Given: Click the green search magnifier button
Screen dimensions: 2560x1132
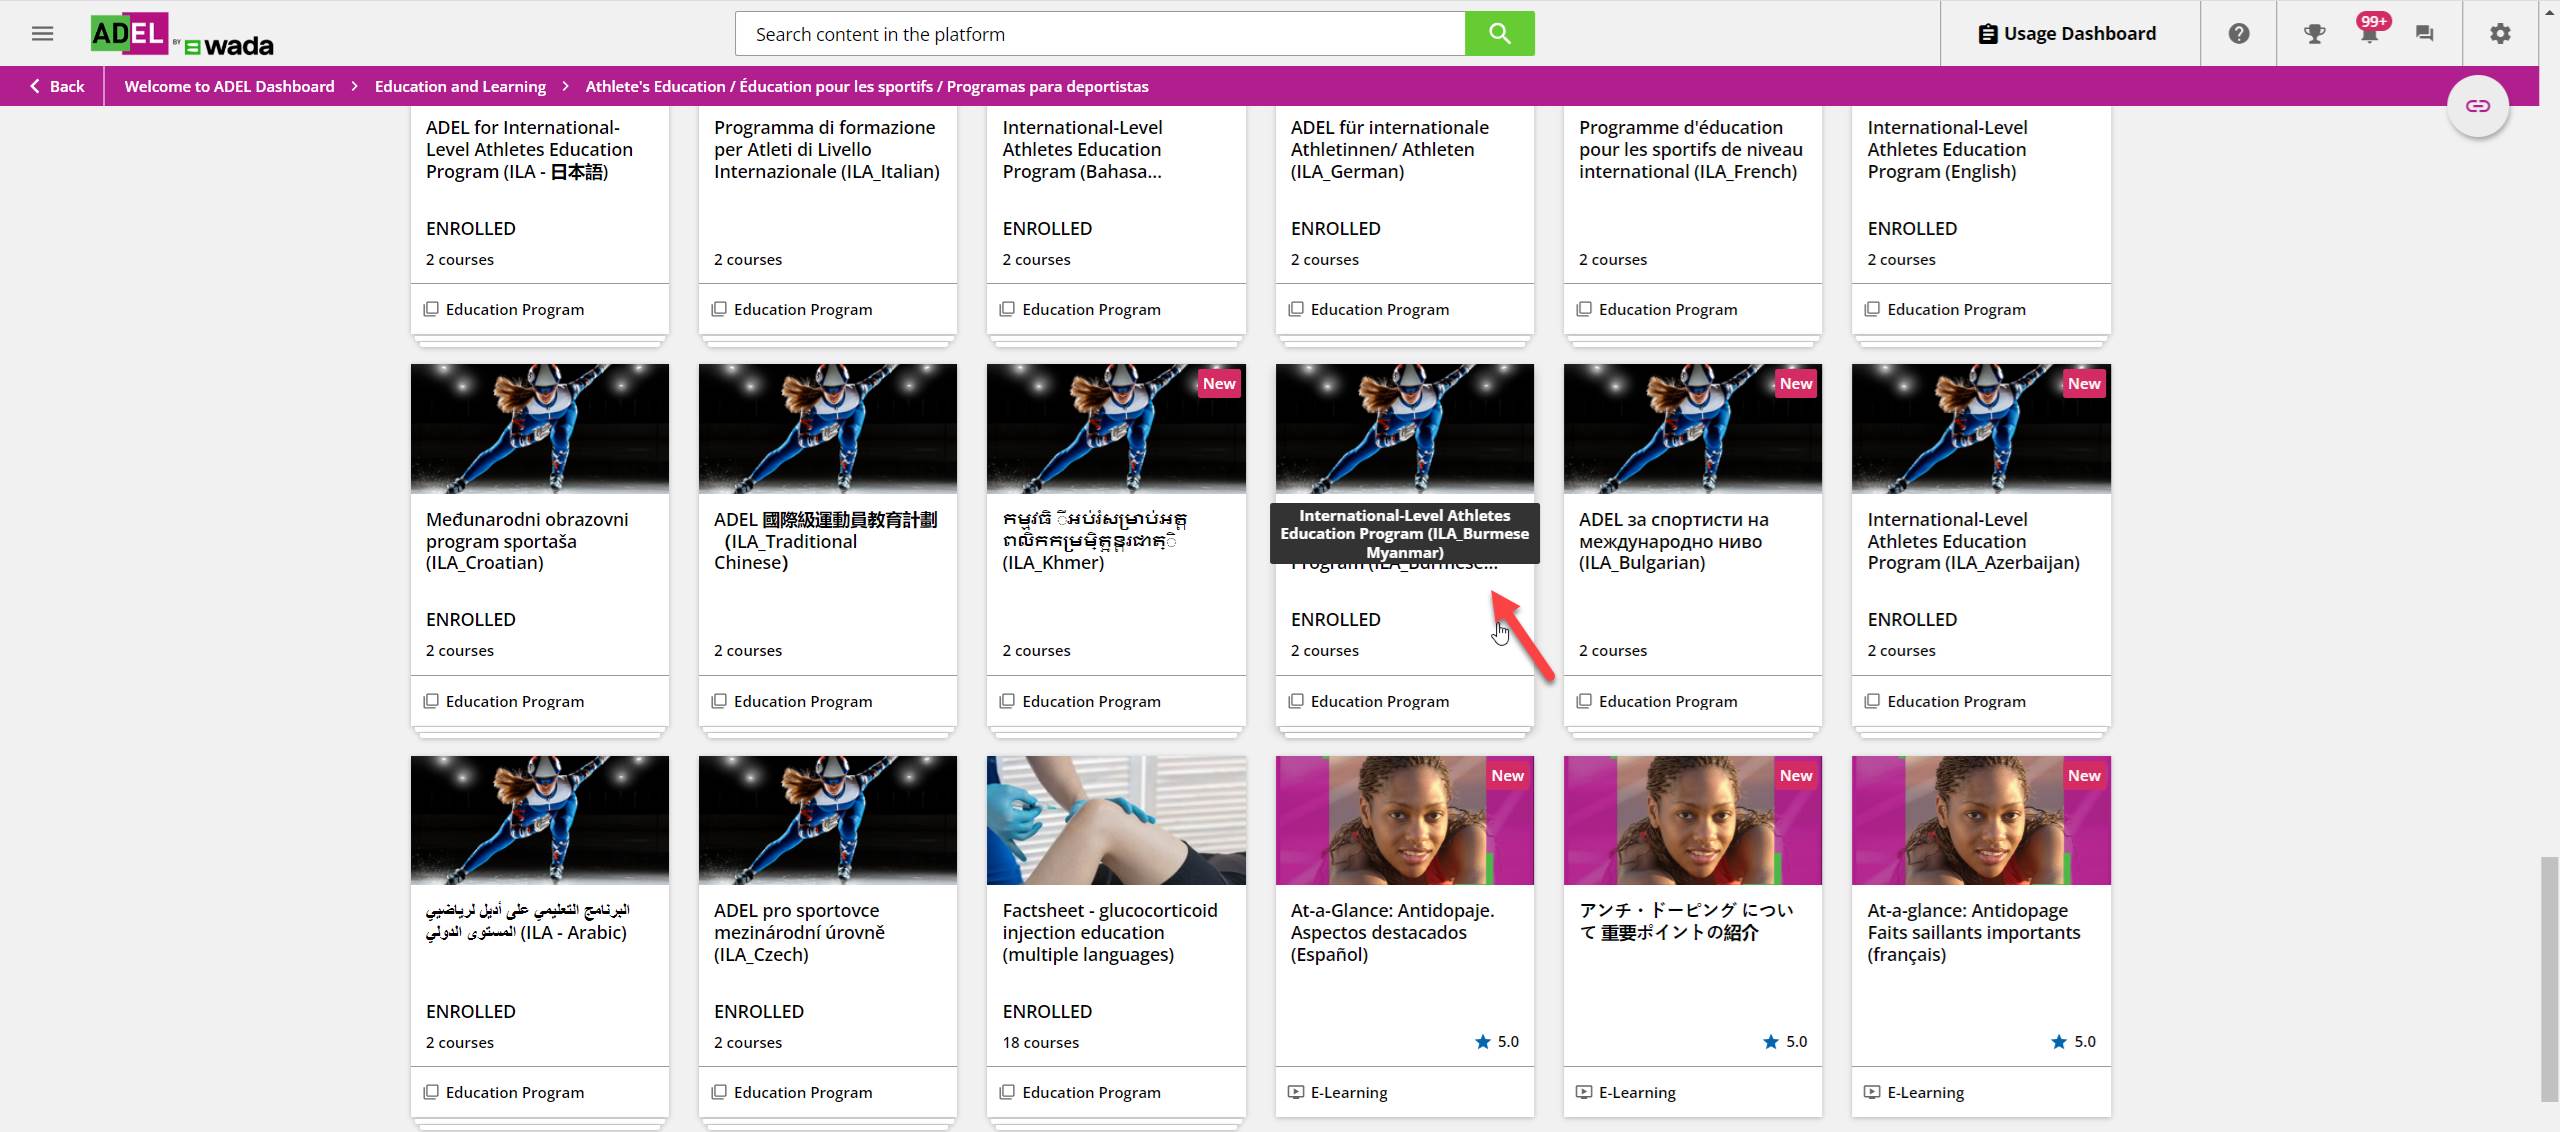Looking at the screenshot, I should 1499,34.
